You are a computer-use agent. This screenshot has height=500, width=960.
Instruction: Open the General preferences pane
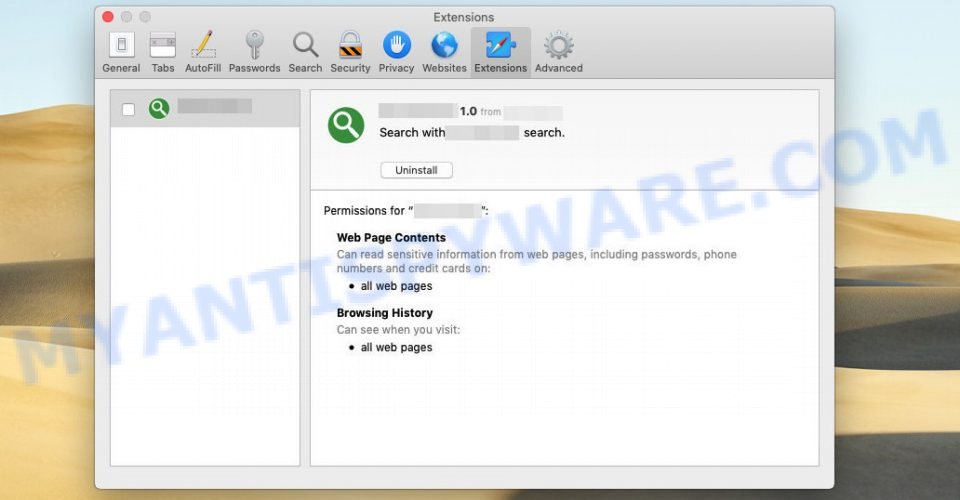coord(121,52)
